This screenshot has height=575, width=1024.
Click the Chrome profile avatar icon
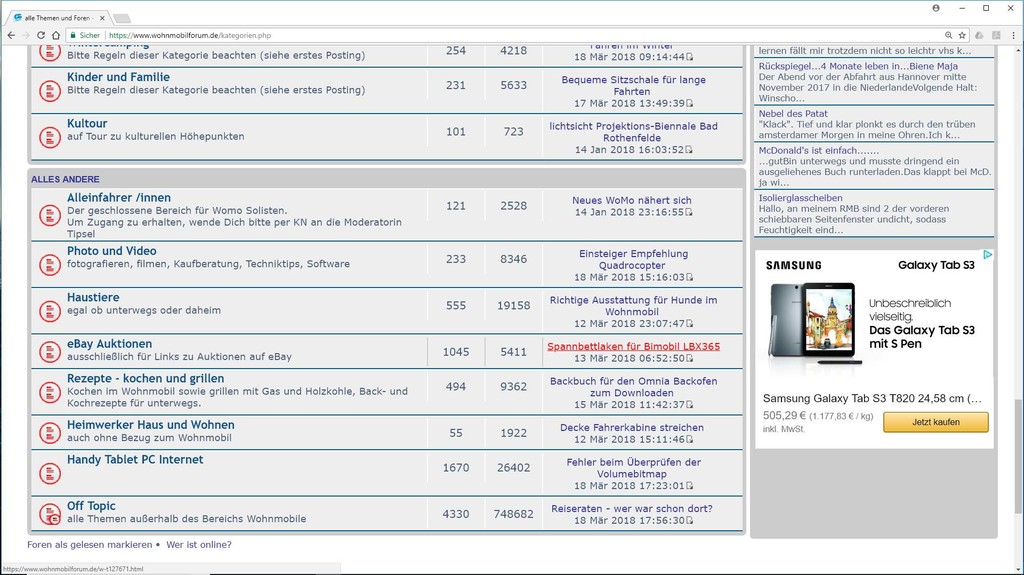[x=936, y=8]
